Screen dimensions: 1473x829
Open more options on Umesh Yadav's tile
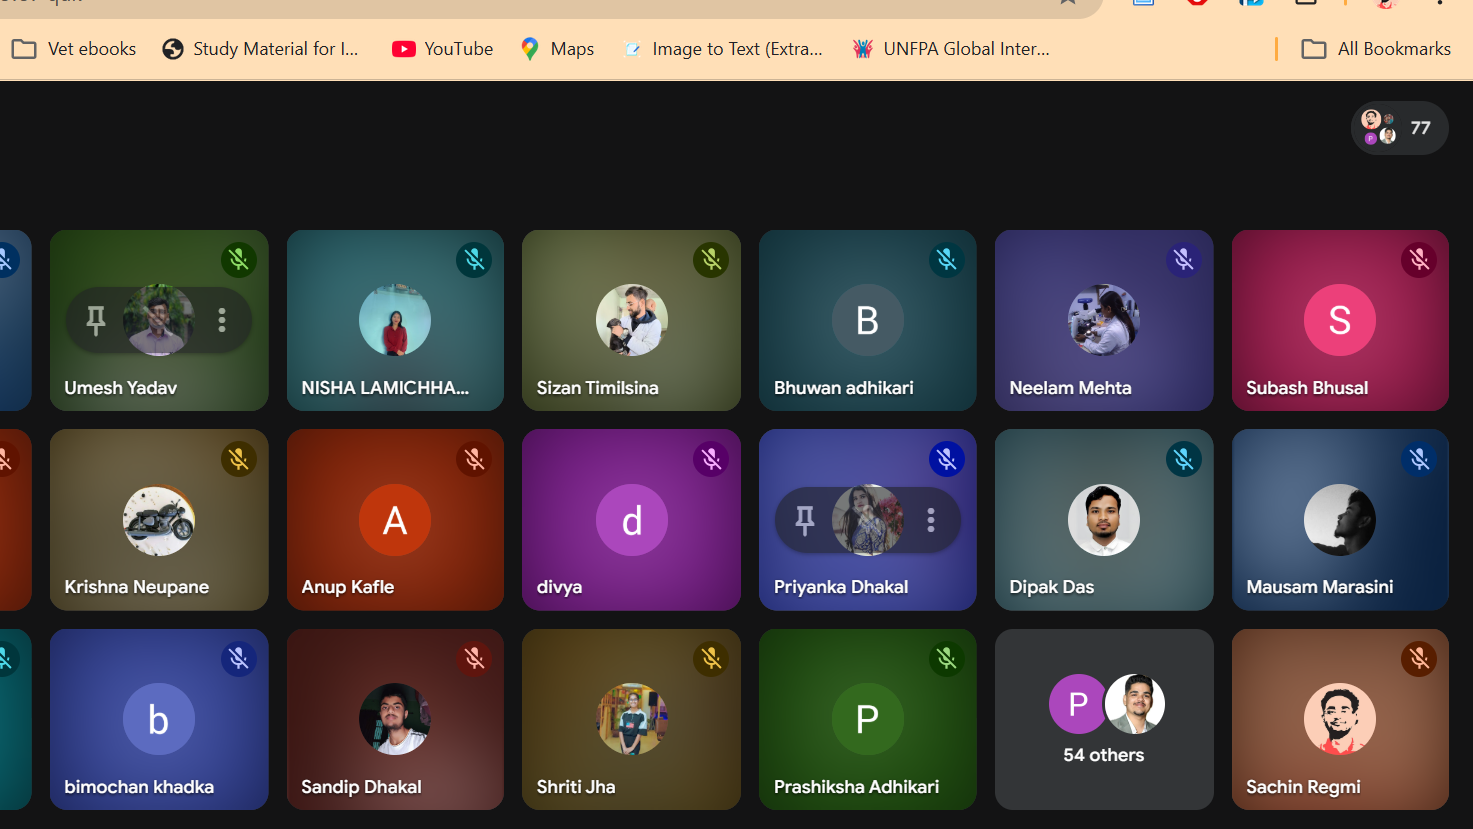pyautogui.click(x=222, y=320)
